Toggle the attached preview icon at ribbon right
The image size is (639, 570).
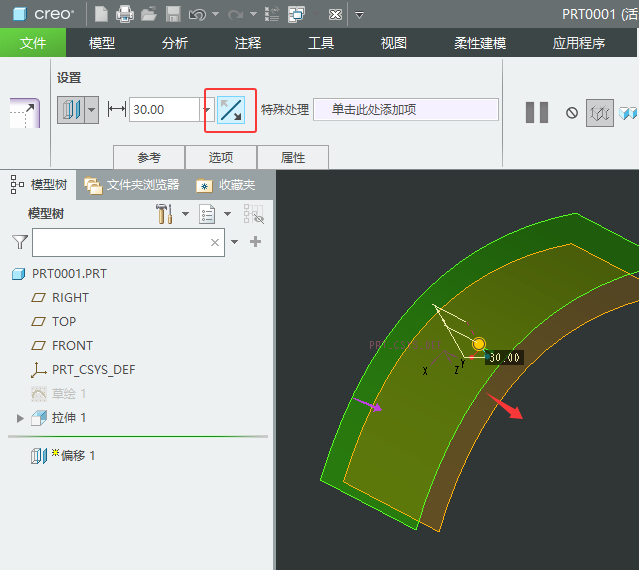tap(628, 113)
